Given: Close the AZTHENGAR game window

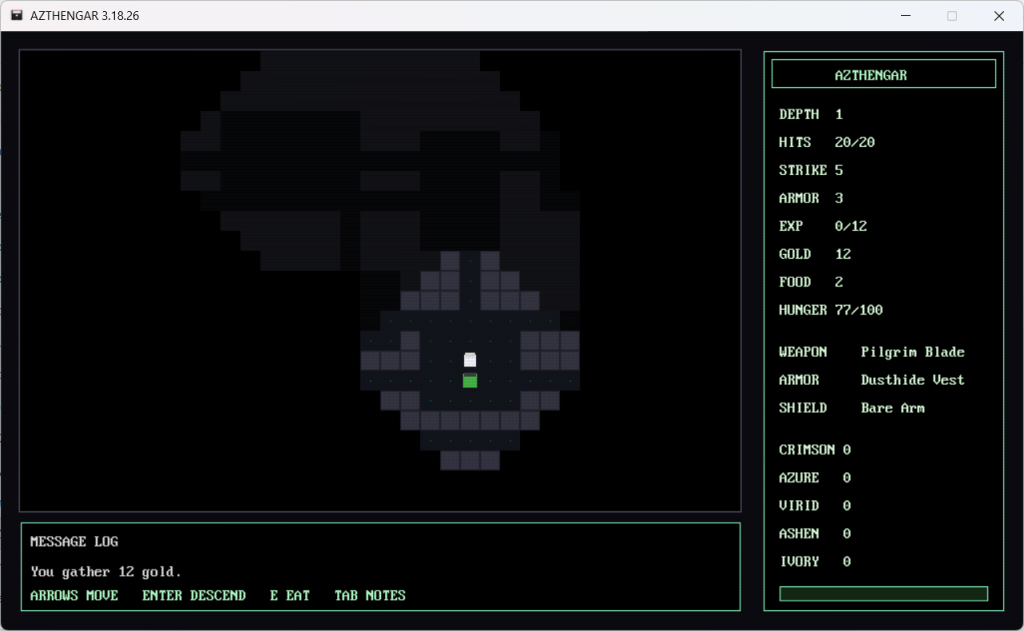Looking at the screenshot, I should 998,16.
